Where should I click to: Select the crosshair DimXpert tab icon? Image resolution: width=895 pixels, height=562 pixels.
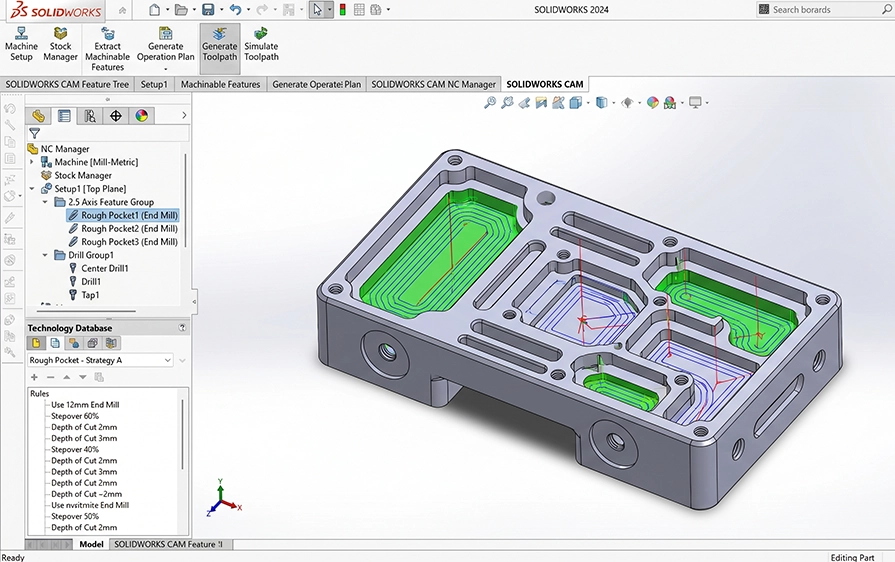(x=116, y=116)
